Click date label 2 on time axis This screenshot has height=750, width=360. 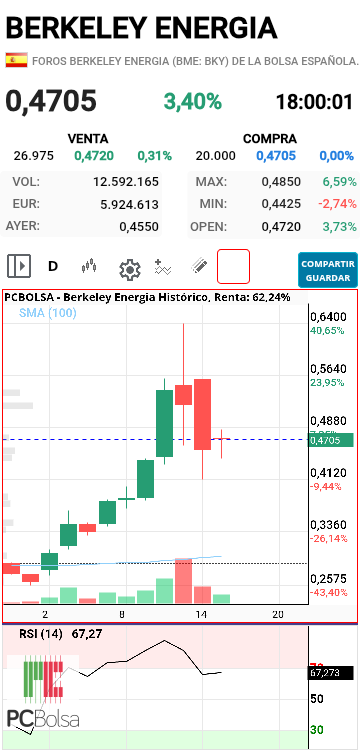coord(45,614)
